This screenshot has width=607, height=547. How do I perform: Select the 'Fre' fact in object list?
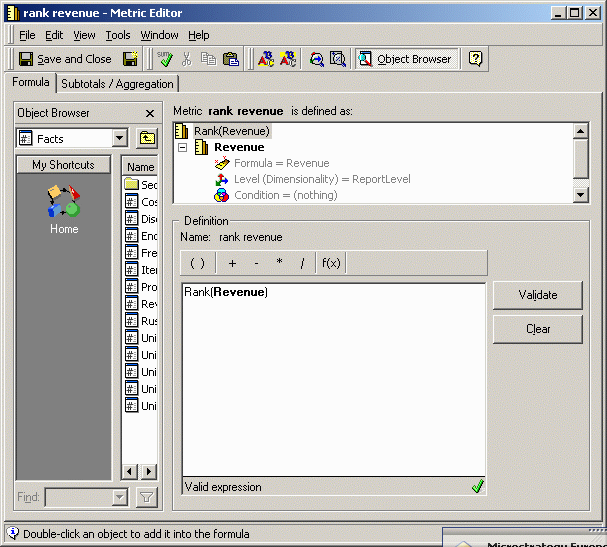(x=141, y=253)
